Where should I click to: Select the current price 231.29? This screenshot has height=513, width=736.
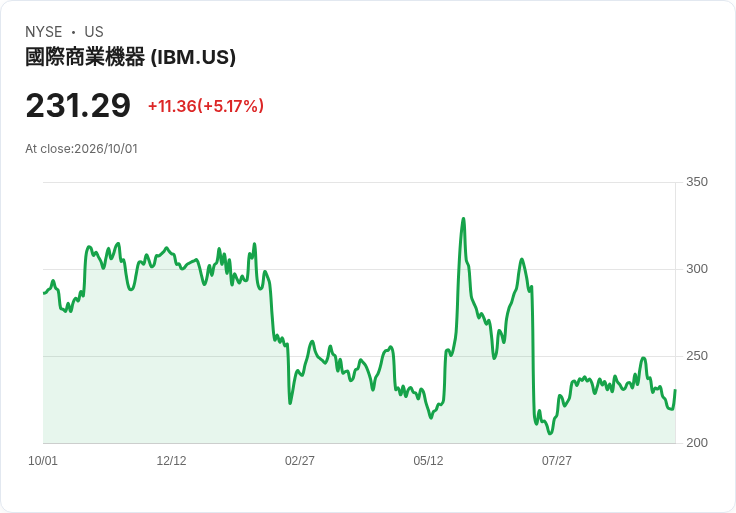(78, 106)
